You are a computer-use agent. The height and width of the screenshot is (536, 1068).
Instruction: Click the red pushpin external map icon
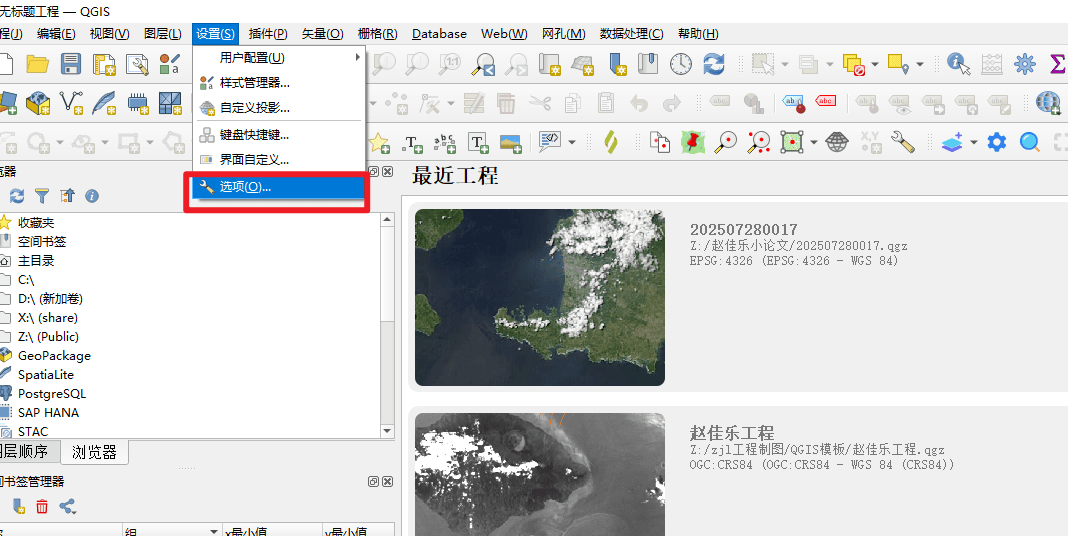point(693,142)
